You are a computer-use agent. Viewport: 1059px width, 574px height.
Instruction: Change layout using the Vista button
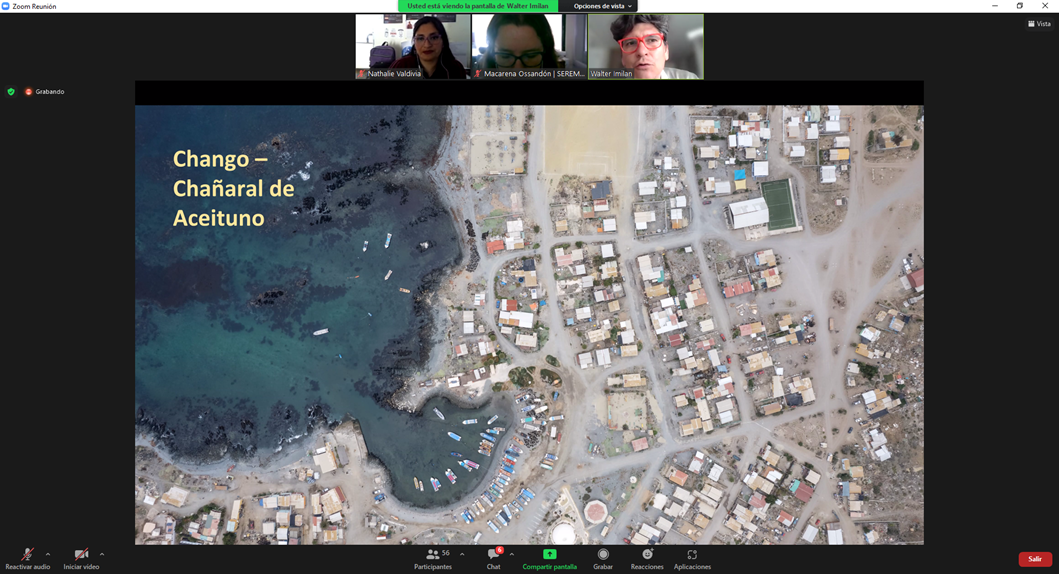pyautogui.click(x=1039, y=24)
